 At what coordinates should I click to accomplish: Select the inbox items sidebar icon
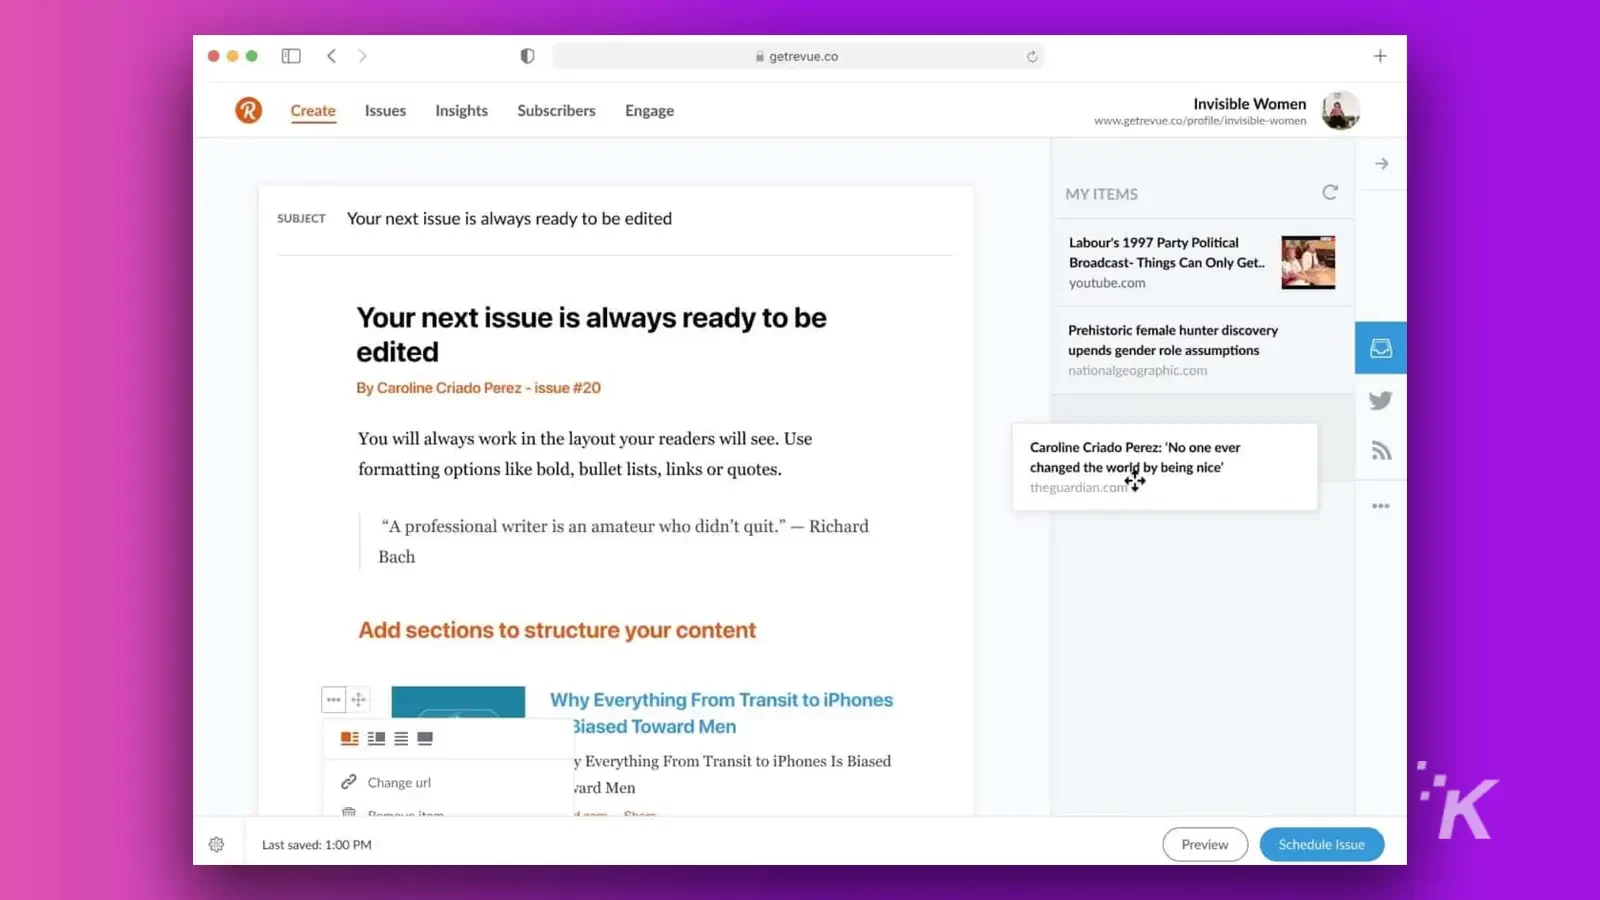tap(1381, 348)
